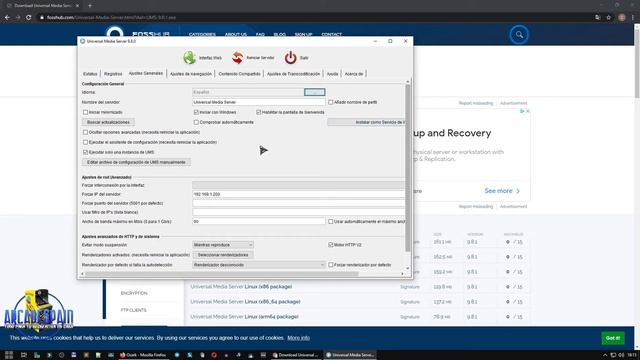Click the volume icon in the system tray
Image resolution: width=640 pixels, height=360 pixels.
point(621,355)
